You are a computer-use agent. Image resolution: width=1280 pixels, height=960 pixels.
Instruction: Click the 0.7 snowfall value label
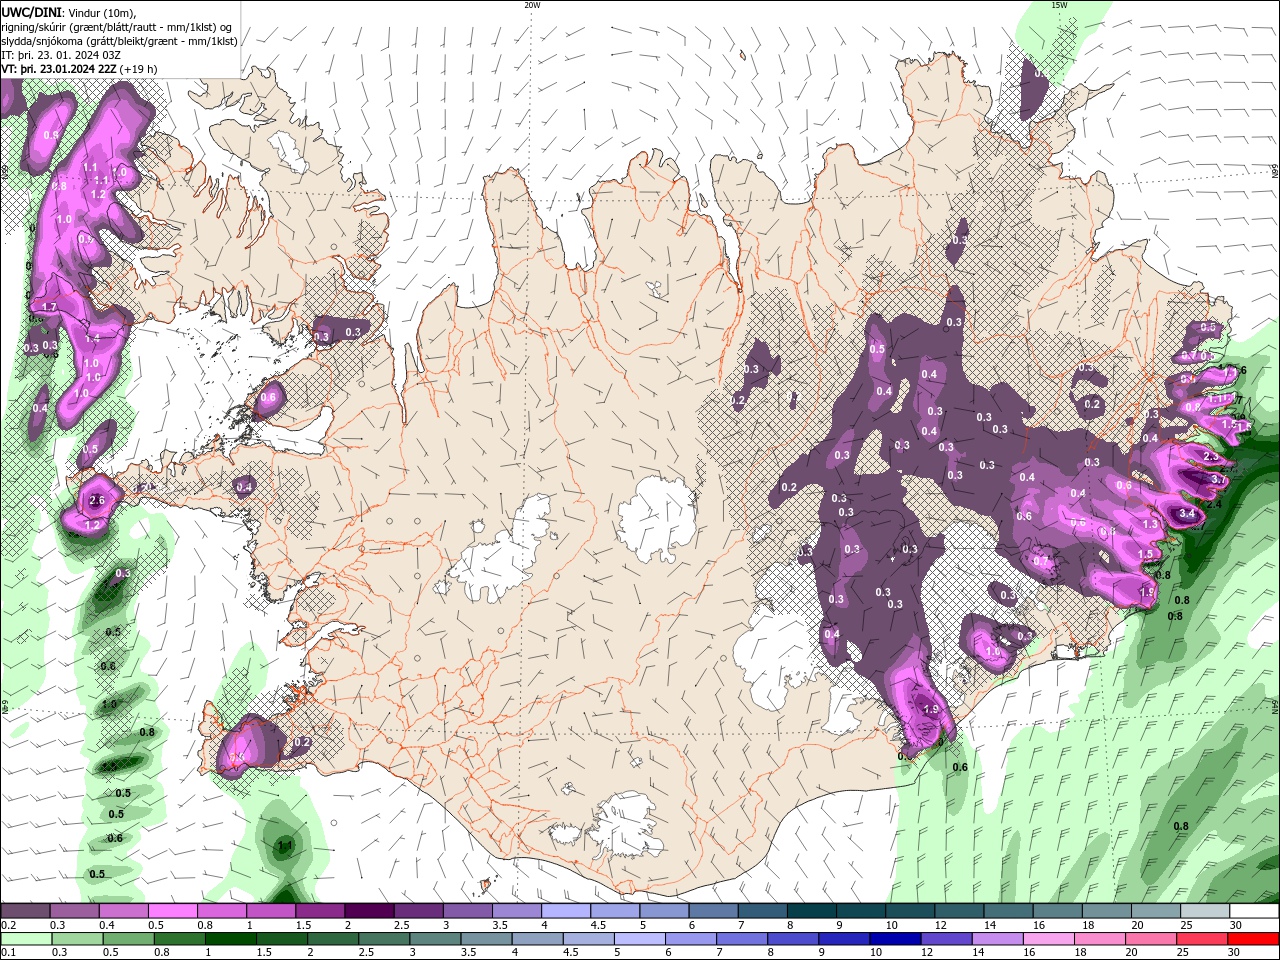pyautogui.click(x=1041, y=561)
